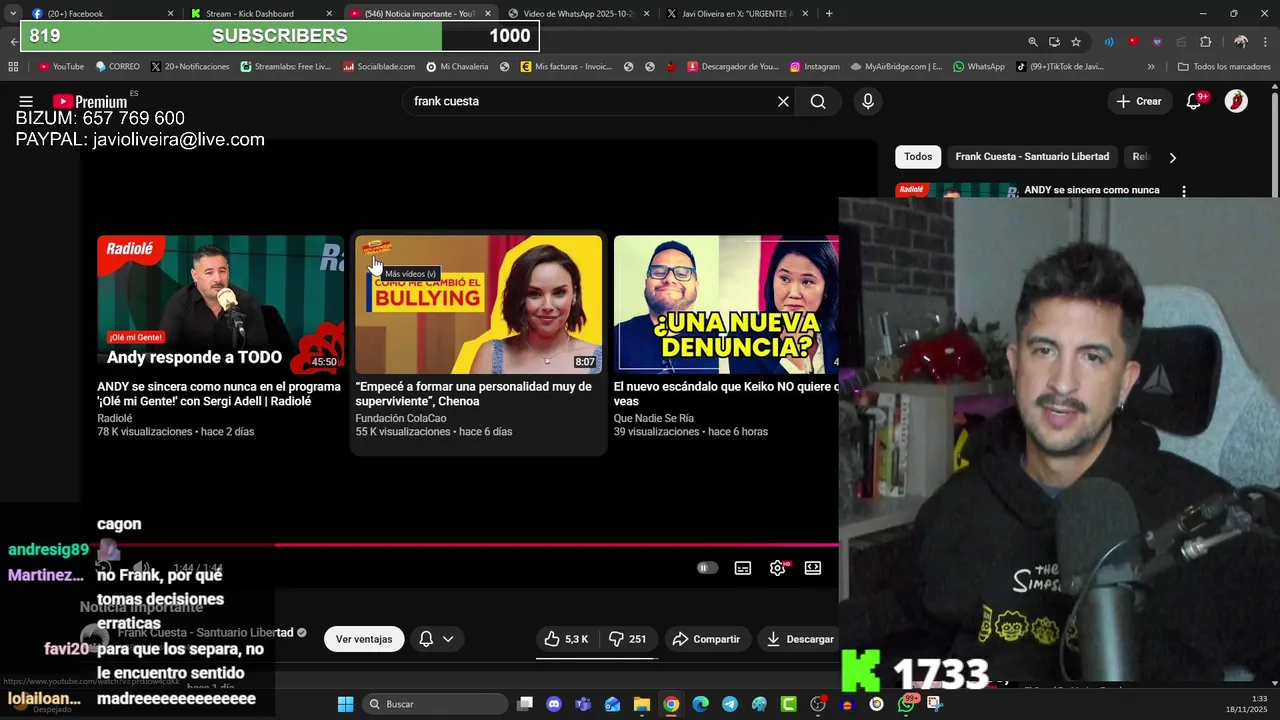Toggle the autoplay switch in player
This screenshot has width=1280, height=720.
click(x=707, y=568)
